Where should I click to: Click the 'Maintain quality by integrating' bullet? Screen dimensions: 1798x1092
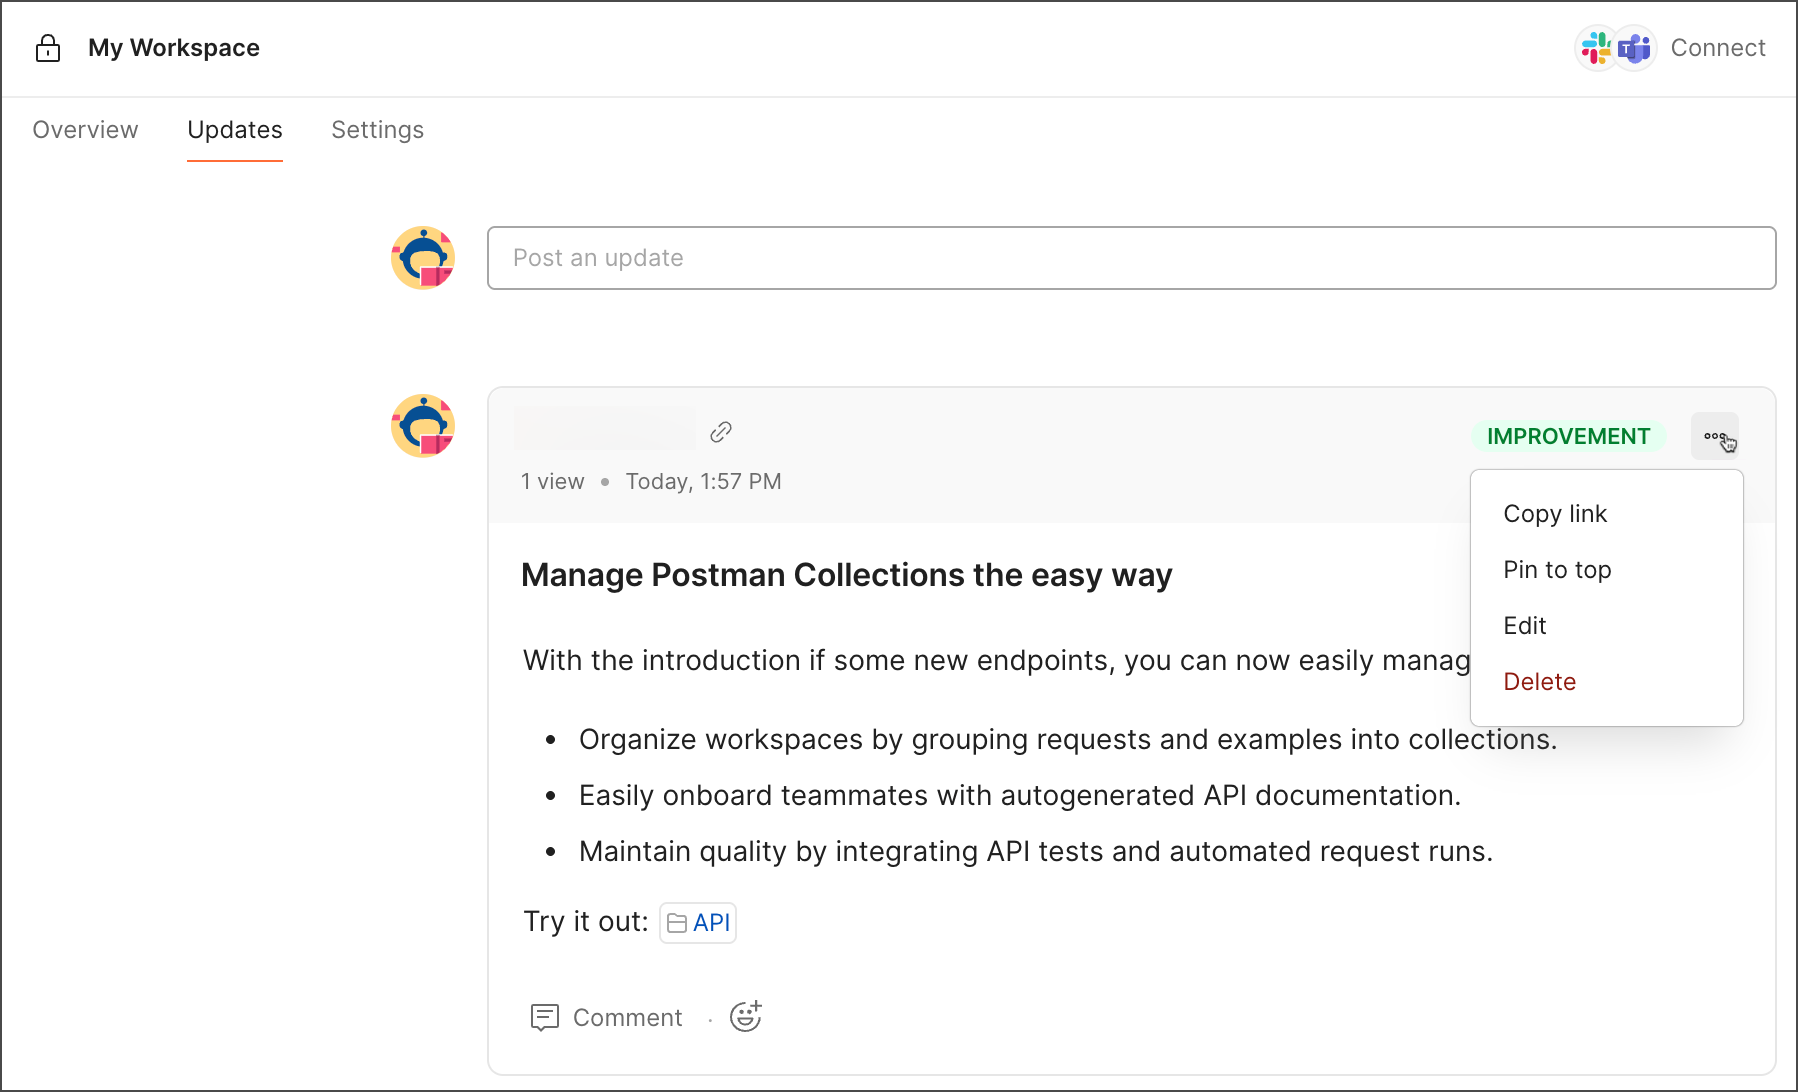point(1036,851)
